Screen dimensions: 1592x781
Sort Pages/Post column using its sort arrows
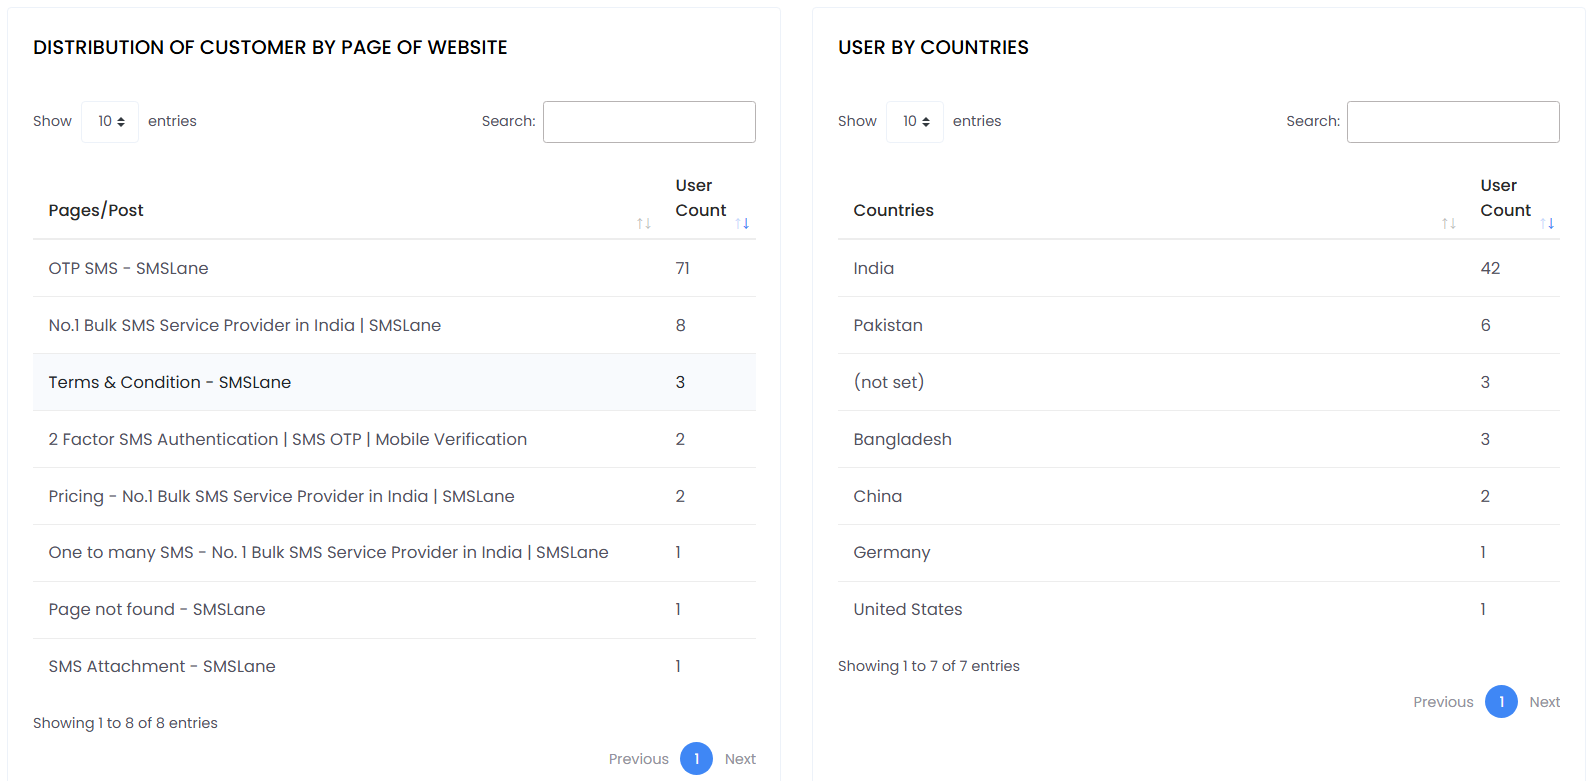point(644,223)
